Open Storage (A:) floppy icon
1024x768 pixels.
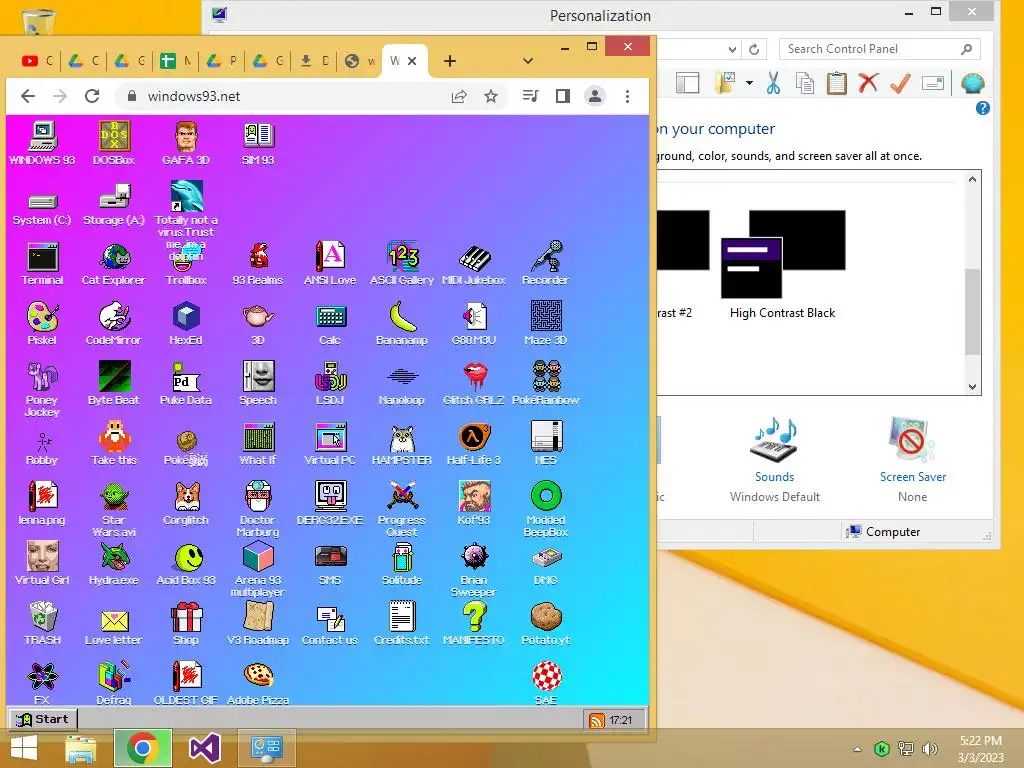point(114,204)
